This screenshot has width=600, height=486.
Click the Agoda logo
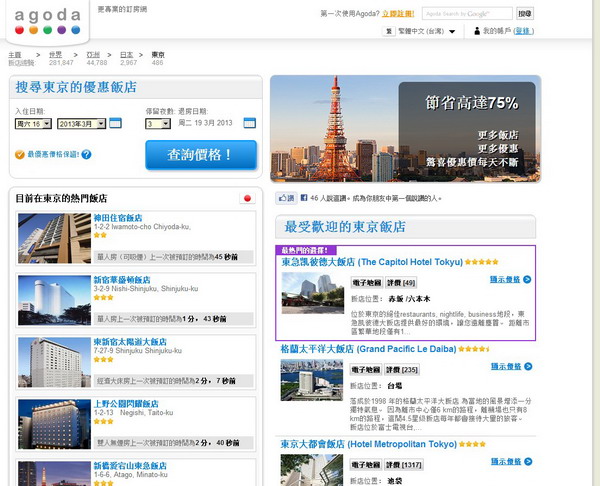tap(48, 22)
